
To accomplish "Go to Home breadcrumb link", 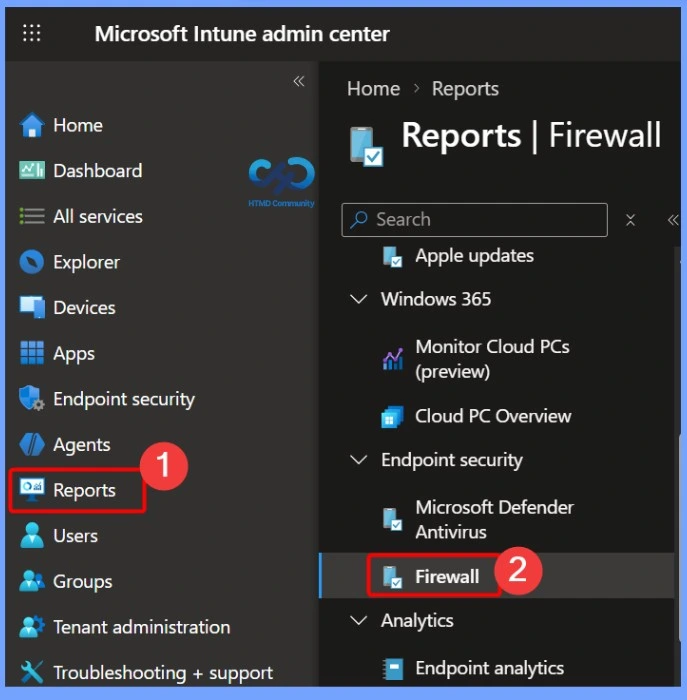I will click(x=373, y=89).
